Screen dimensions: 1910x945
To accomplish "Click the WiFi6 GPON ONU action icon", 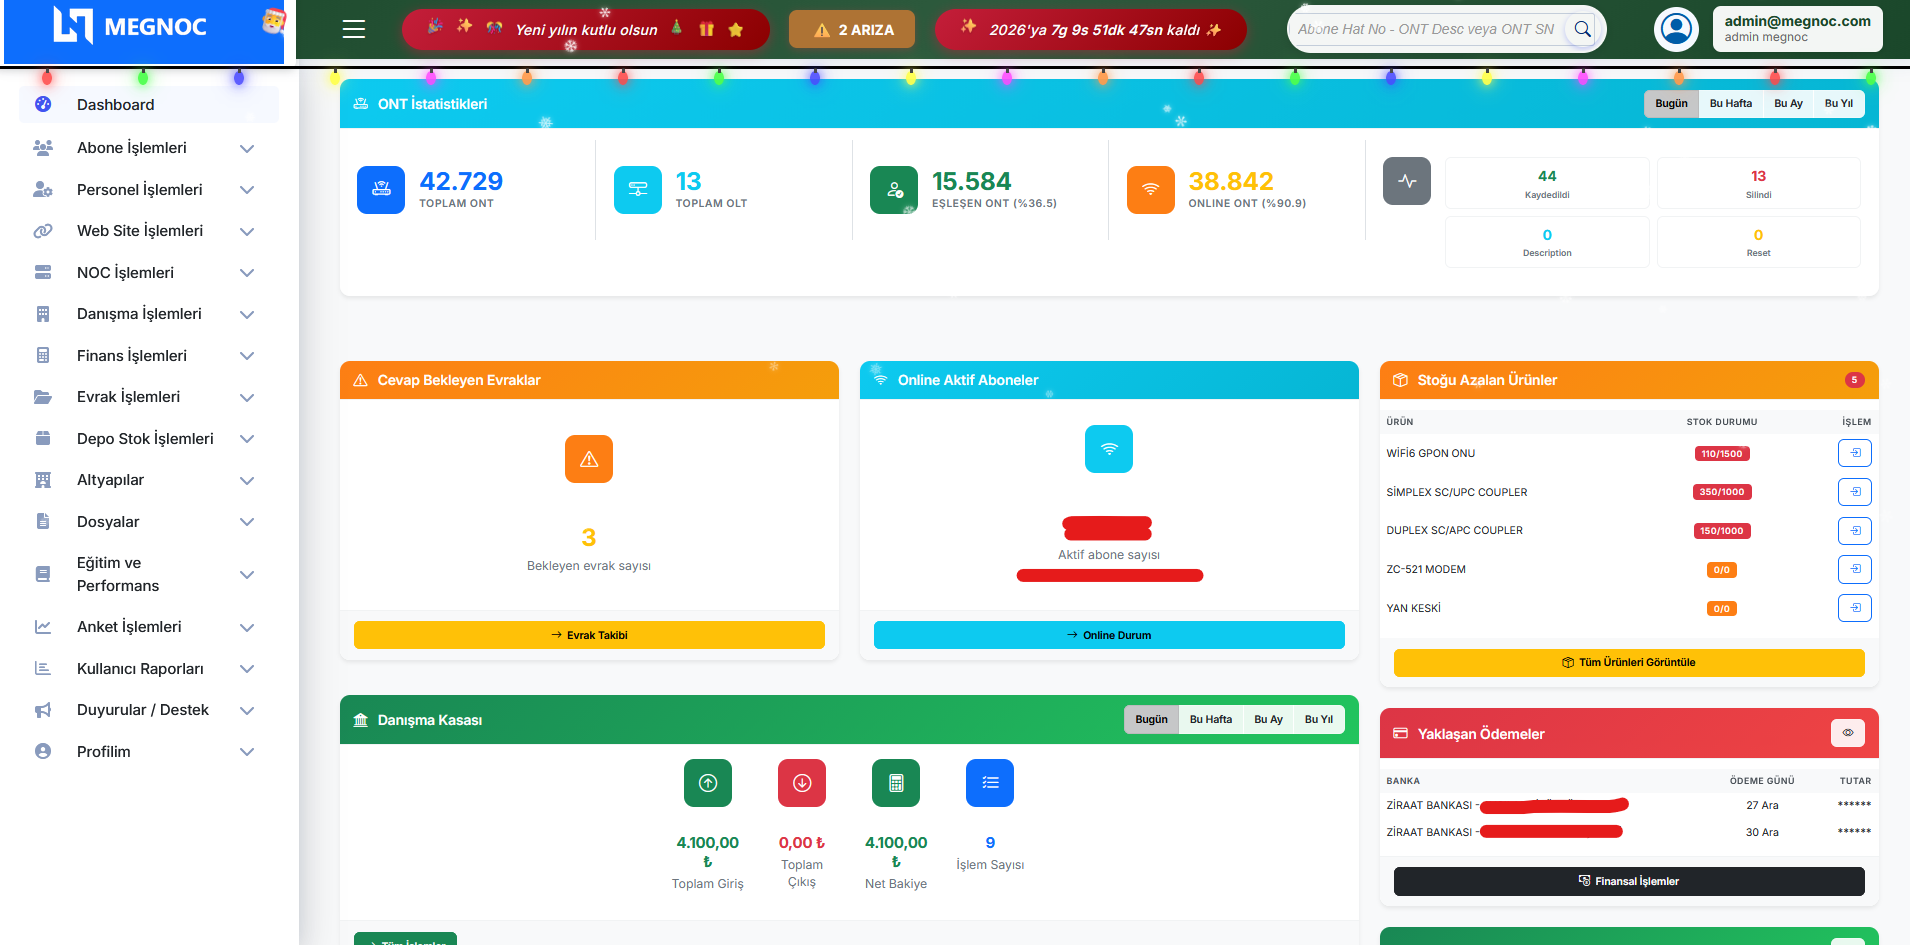I will pos(1854,453).
